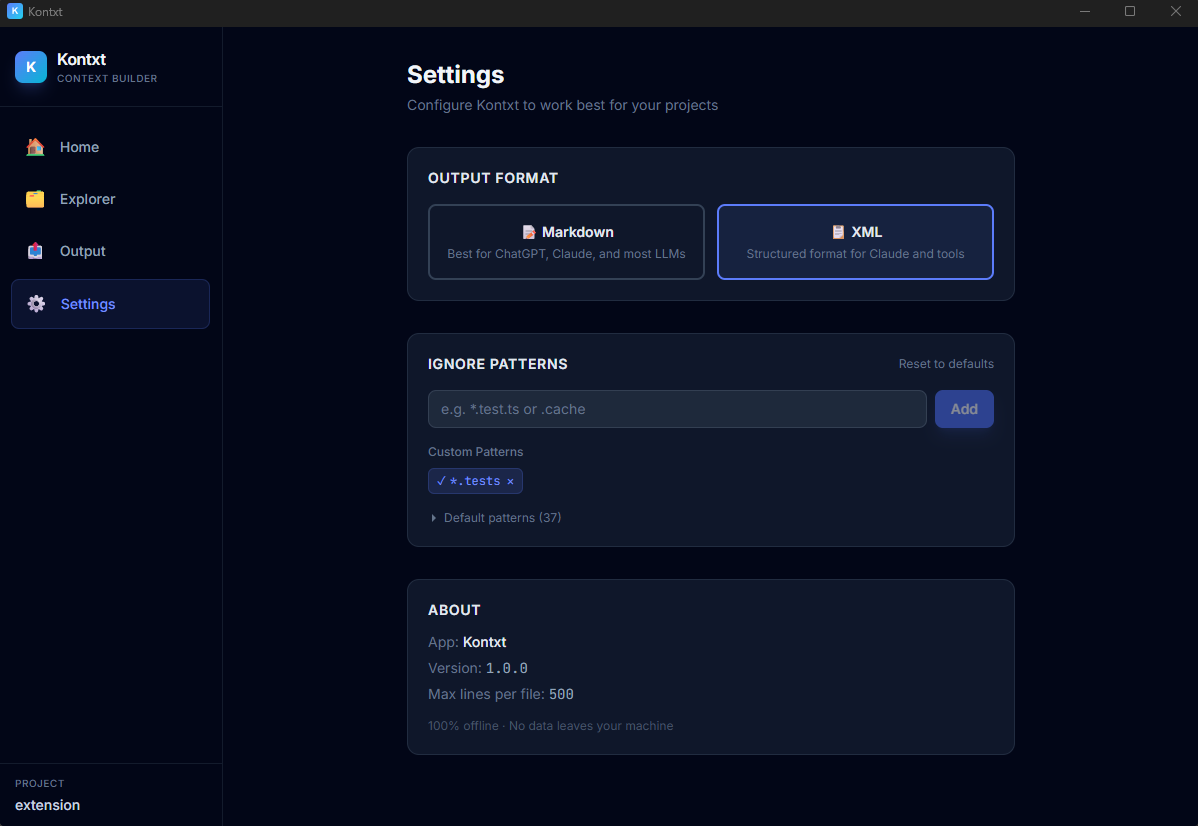Screen dimensions: 1198x826
Task: Open the Explorer page
Action: 110,199
